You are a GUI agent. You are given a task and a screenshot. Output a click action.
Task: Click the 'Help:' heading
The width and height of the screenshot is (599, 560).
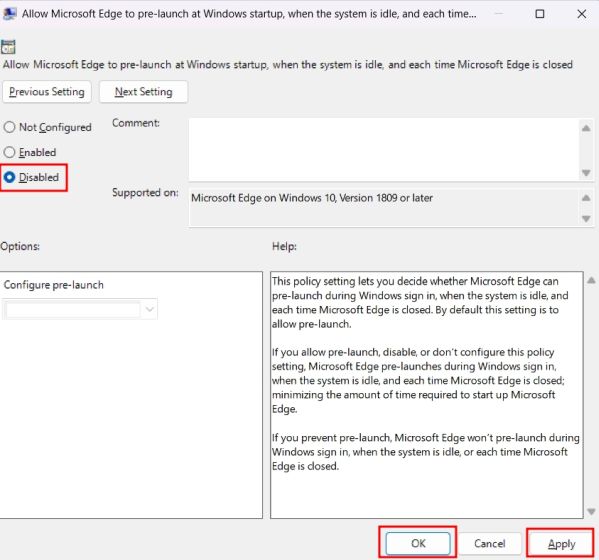(284, 246)
